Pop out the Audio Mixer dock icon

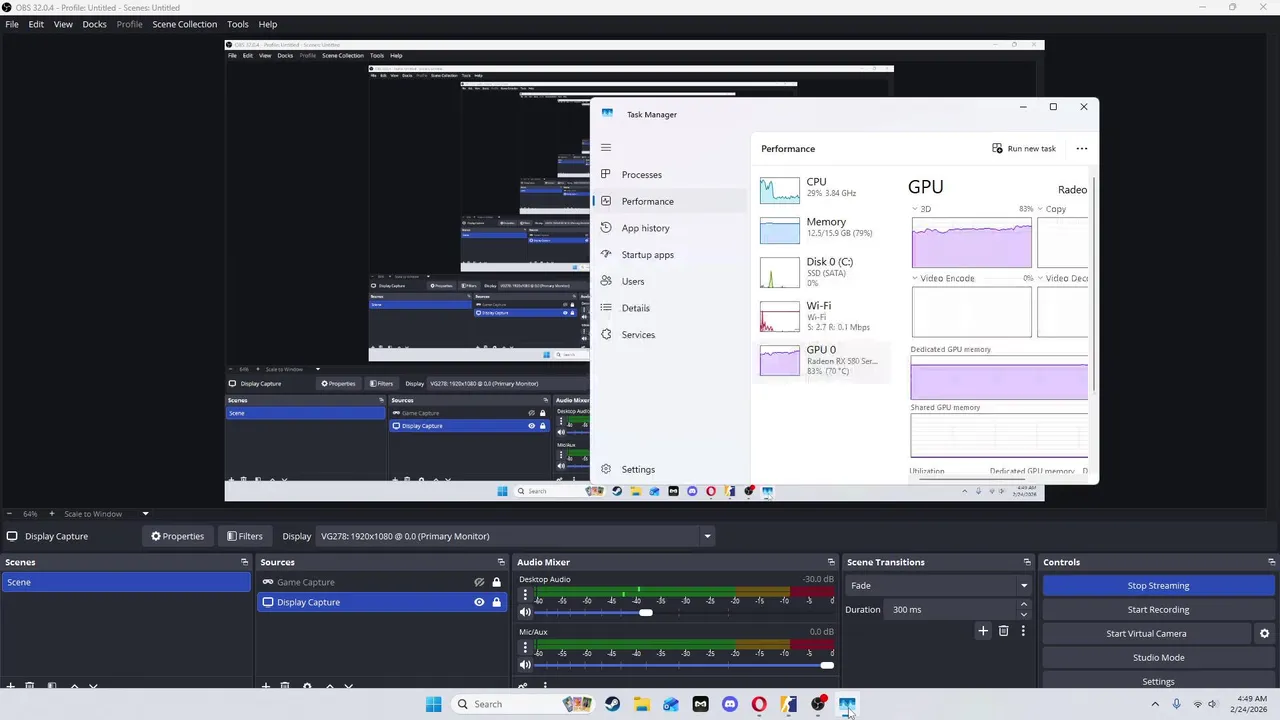click(830, 562)
